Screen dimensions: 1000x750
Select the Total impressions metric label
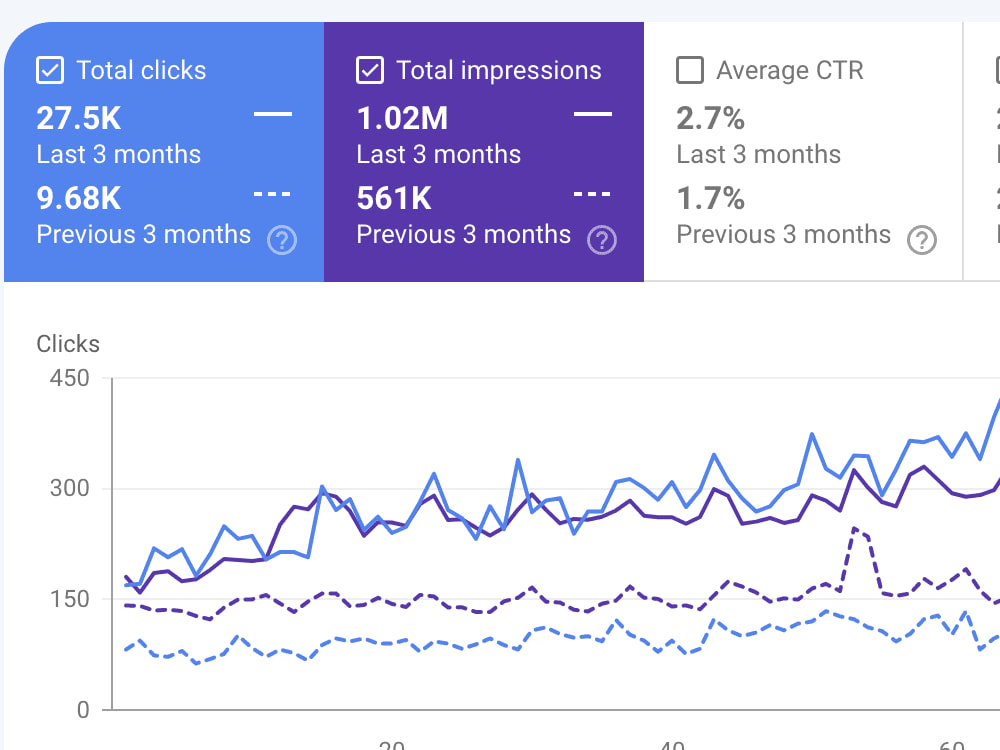click(x=499, y=70)
